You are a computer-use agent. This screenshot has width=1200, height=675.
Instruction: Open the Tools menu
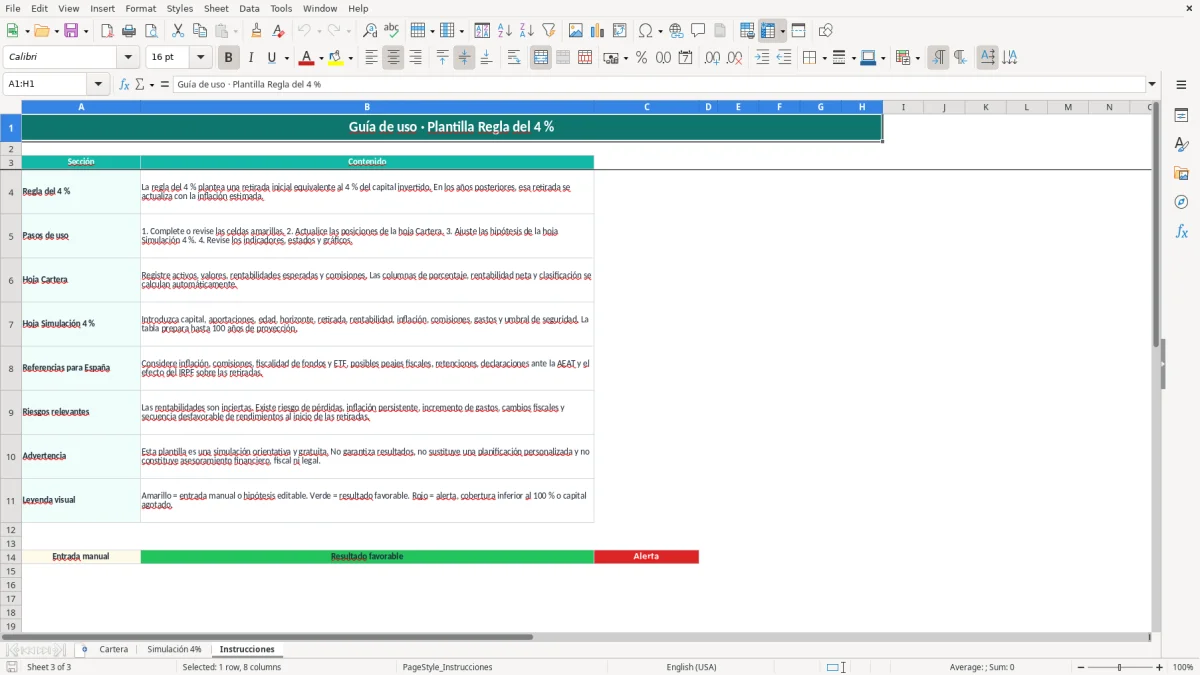[x=281, y=8]
